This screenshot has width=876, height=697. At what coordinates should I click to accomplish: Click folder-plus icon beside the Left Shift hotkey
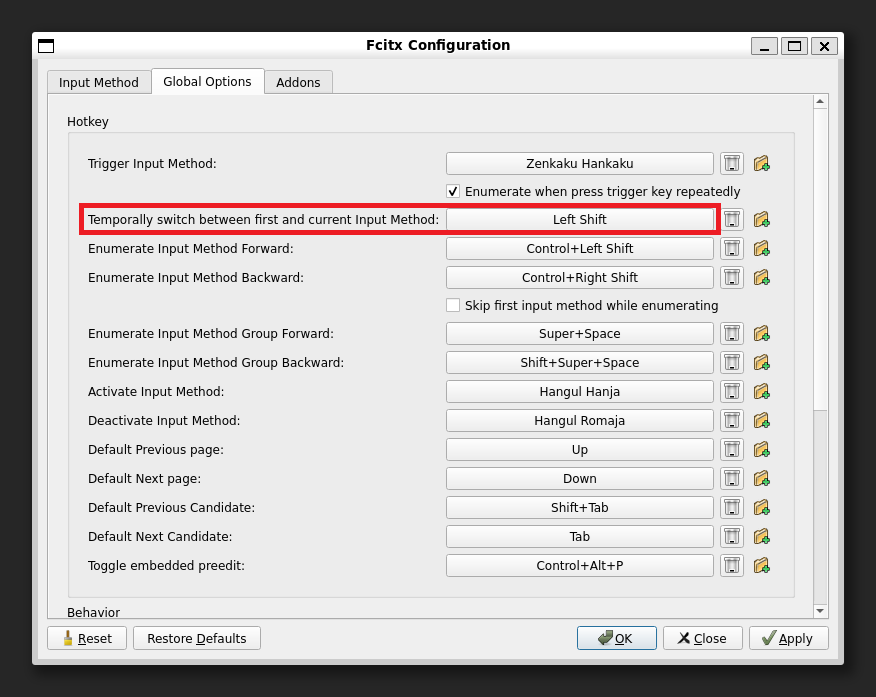pyautogui.click(x=761, y=219)
